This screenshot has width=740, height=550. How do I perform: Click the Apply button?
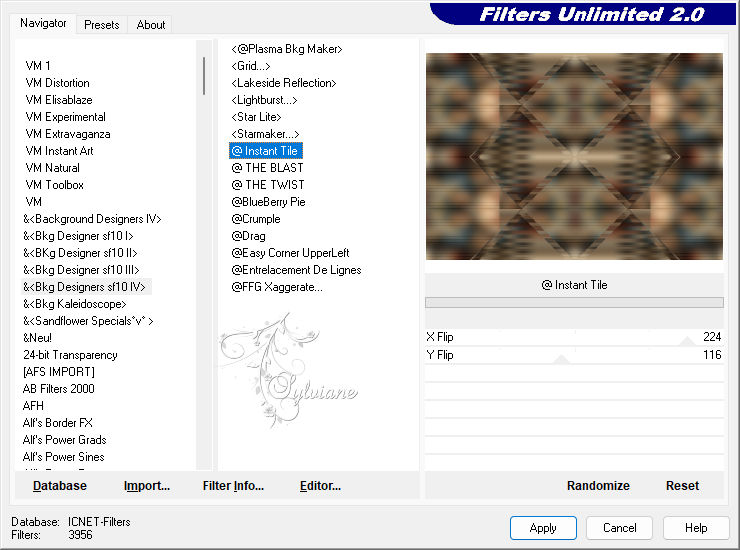tap(543, 527)
